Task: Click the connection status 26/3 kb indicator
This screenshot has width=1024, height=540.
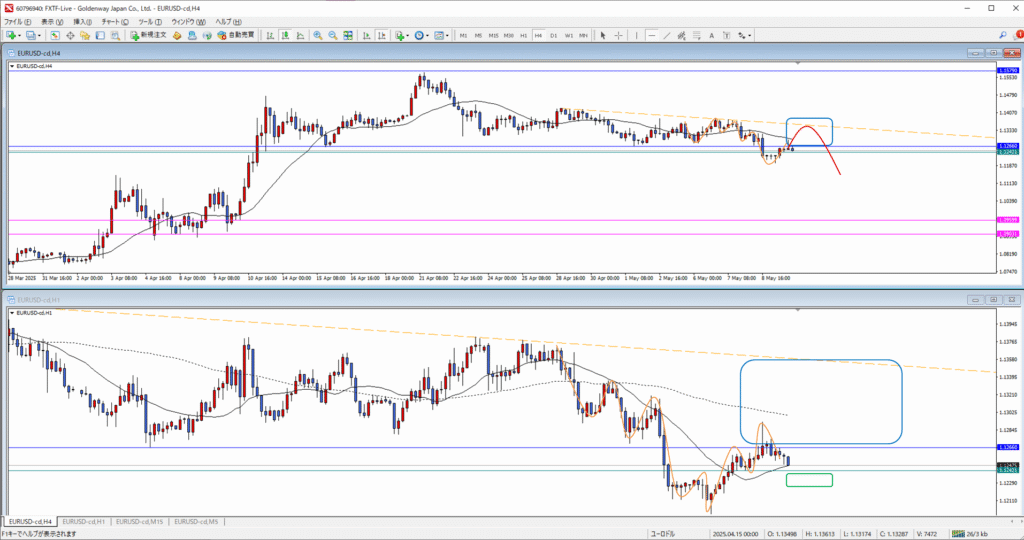Action: coord(970,534)
